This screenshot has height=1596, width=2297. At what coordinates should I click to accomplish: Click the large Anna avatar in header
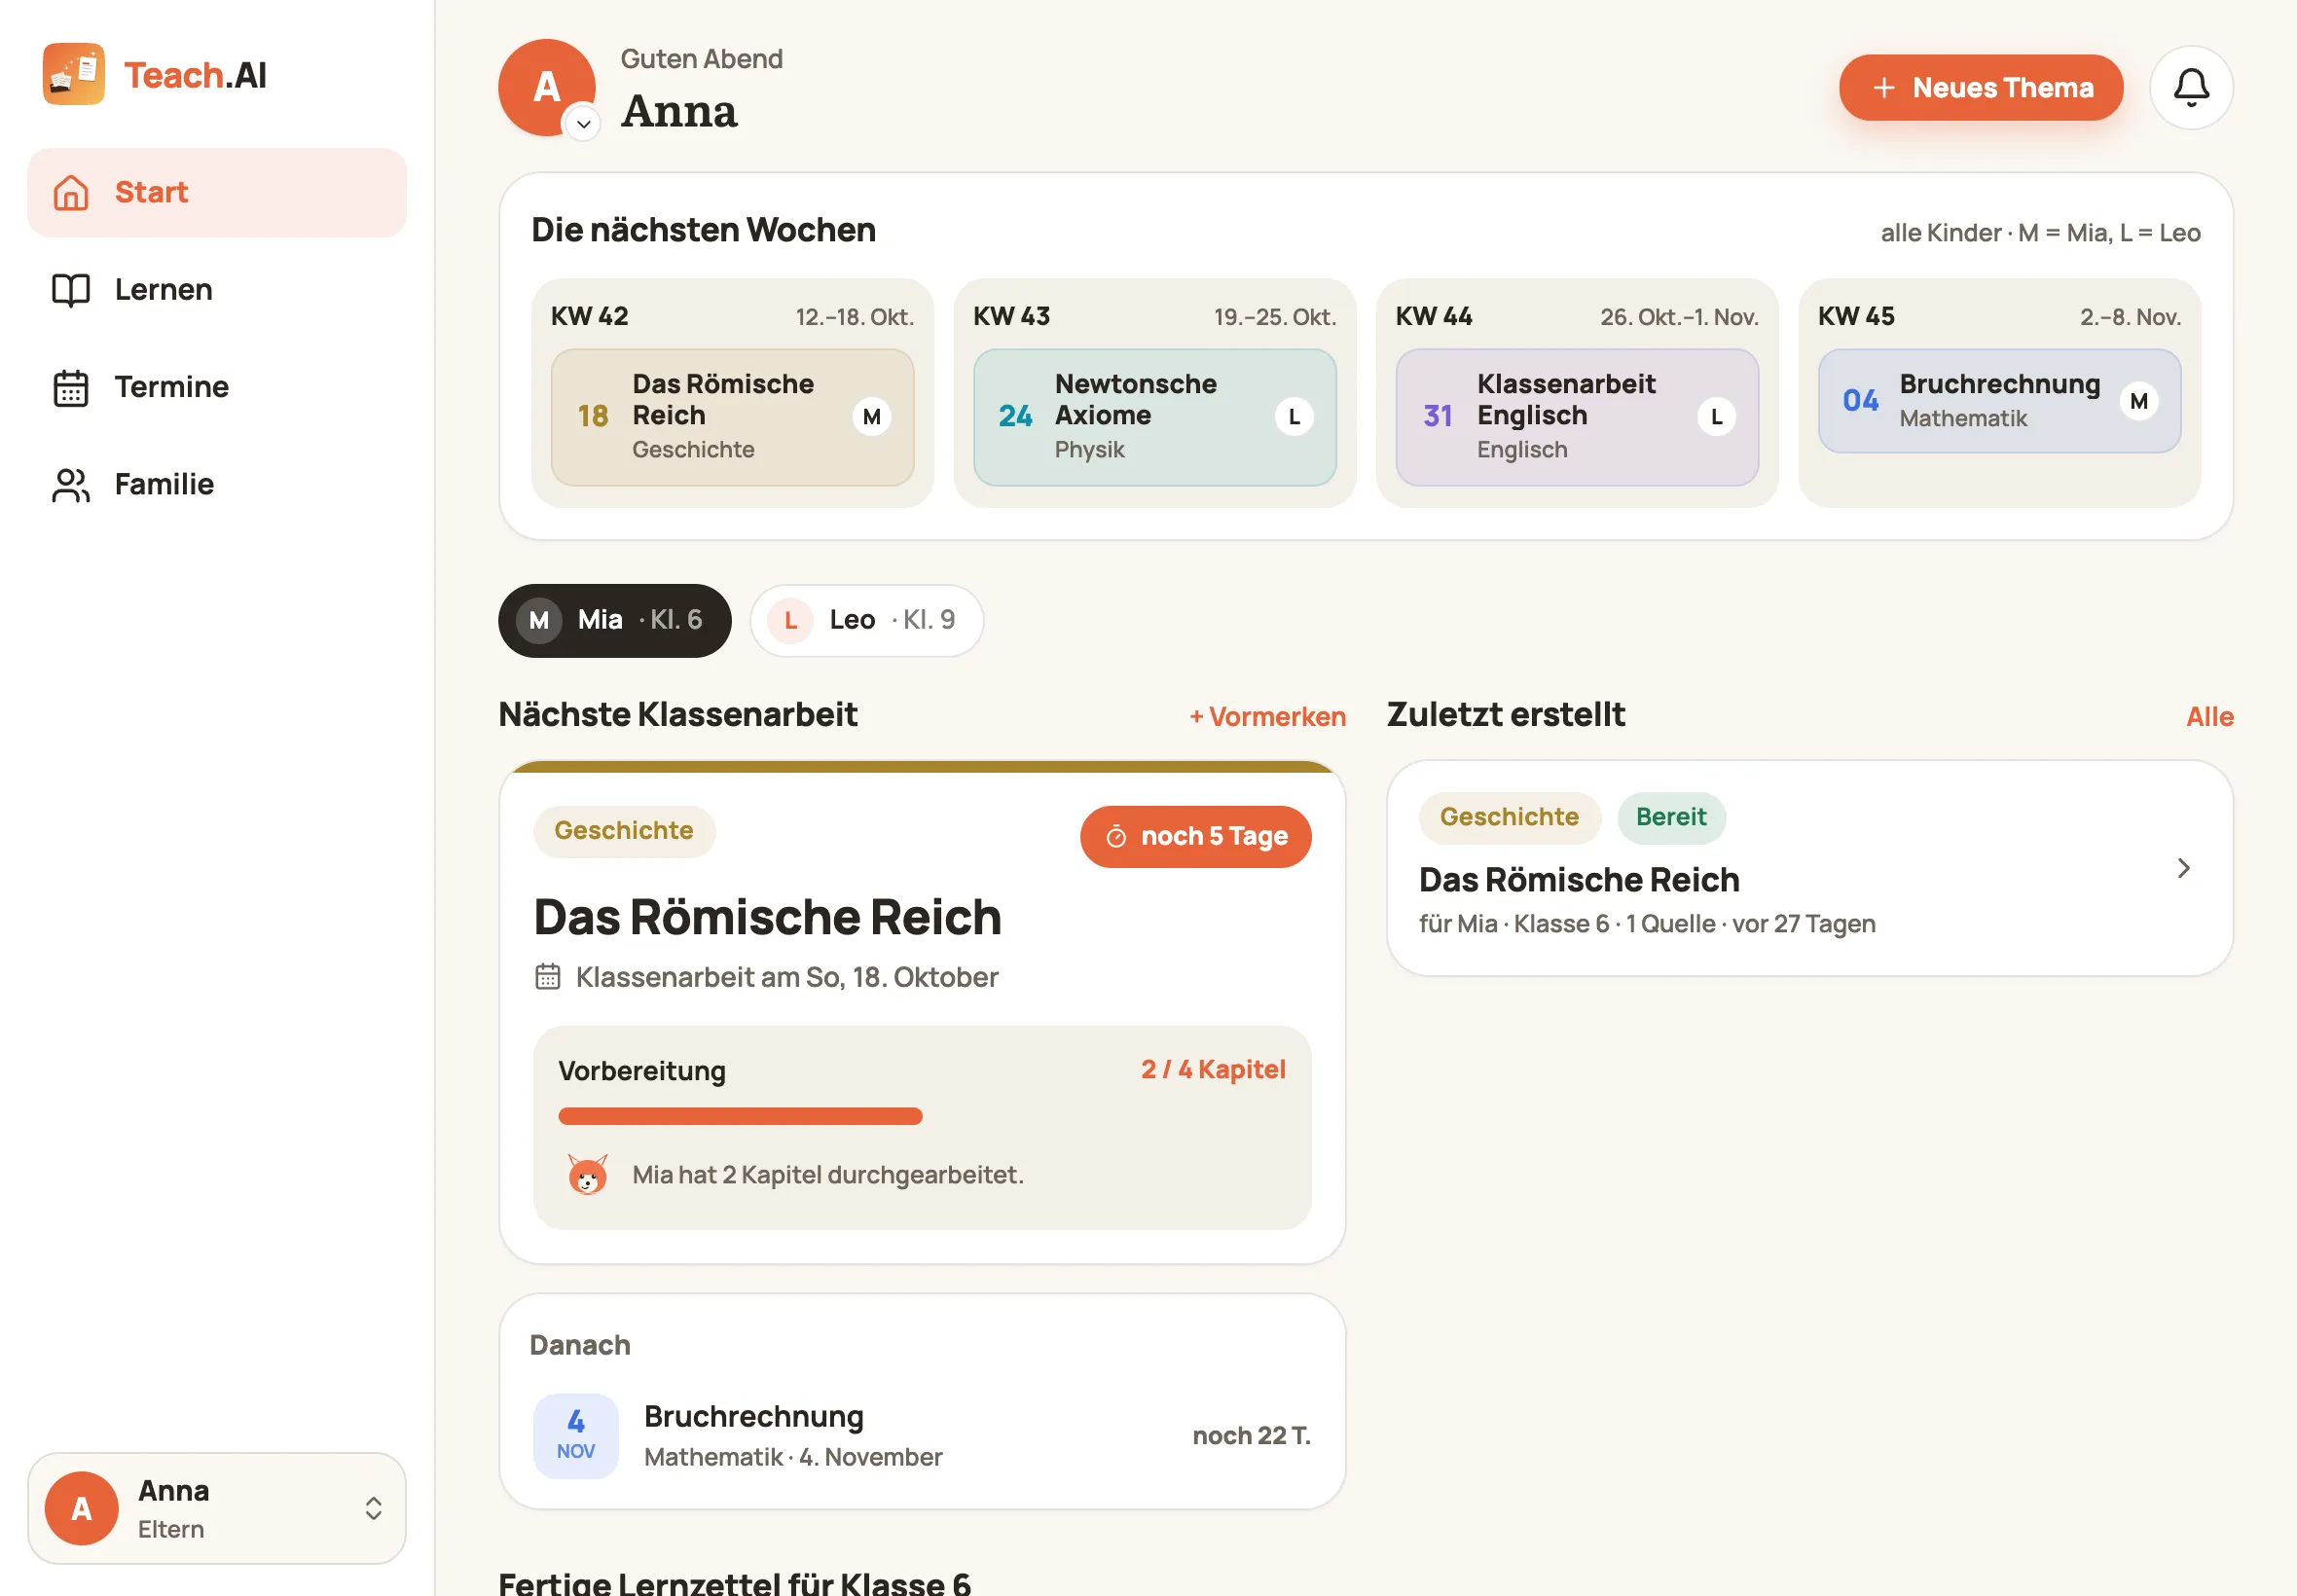coord(547,88)
